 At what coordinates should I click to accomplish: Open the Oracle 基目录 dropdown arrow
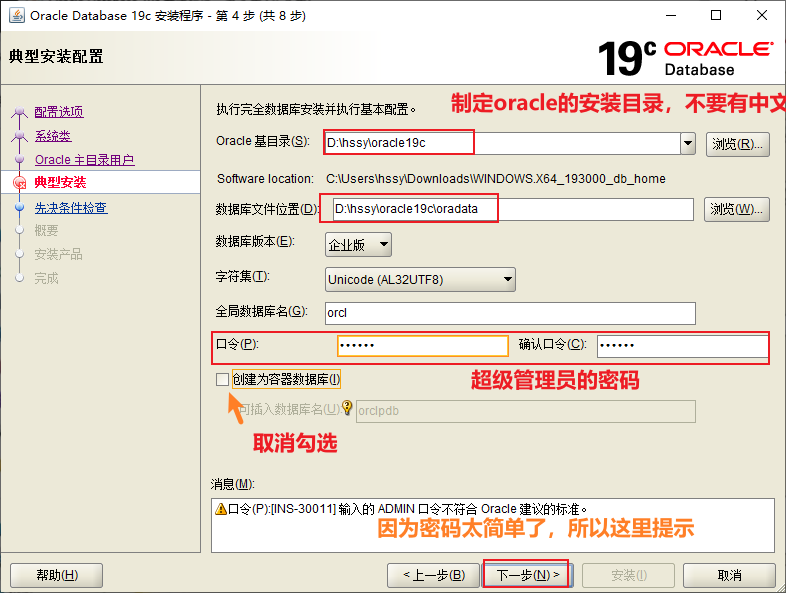tap(688, 144)
